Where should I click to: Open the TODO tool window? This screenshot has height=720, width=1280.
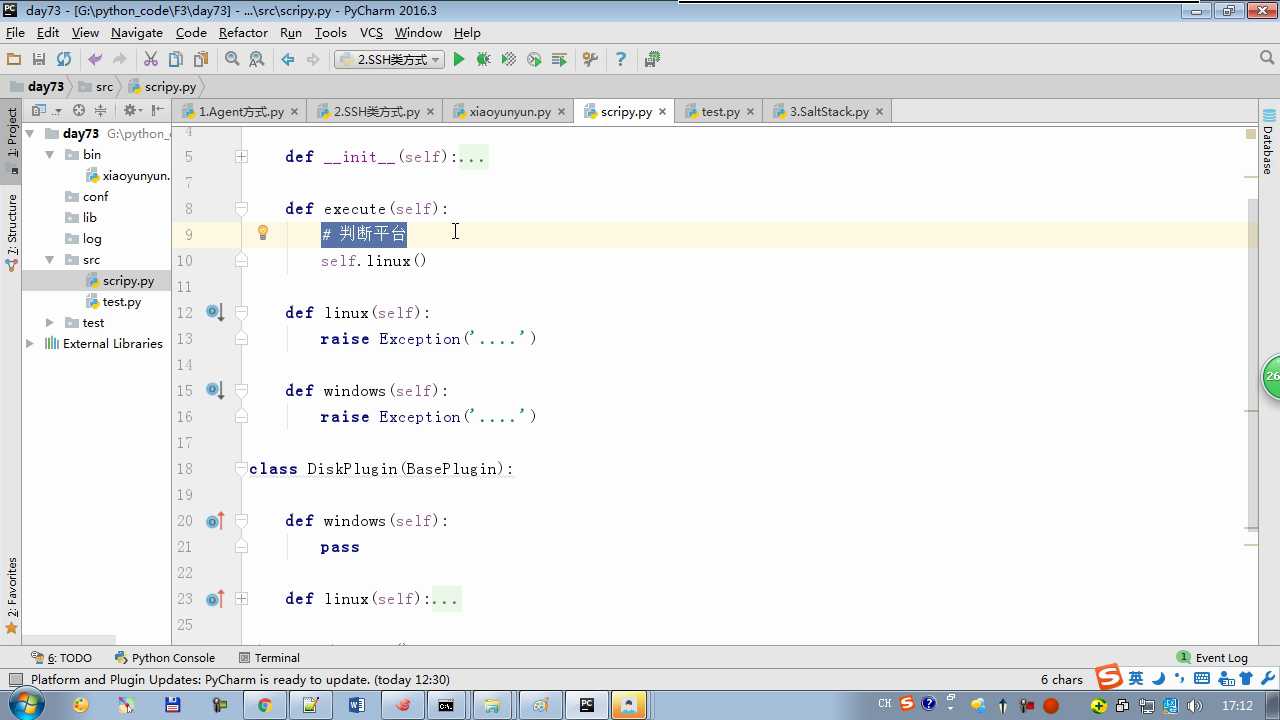(x=62, y=658)
